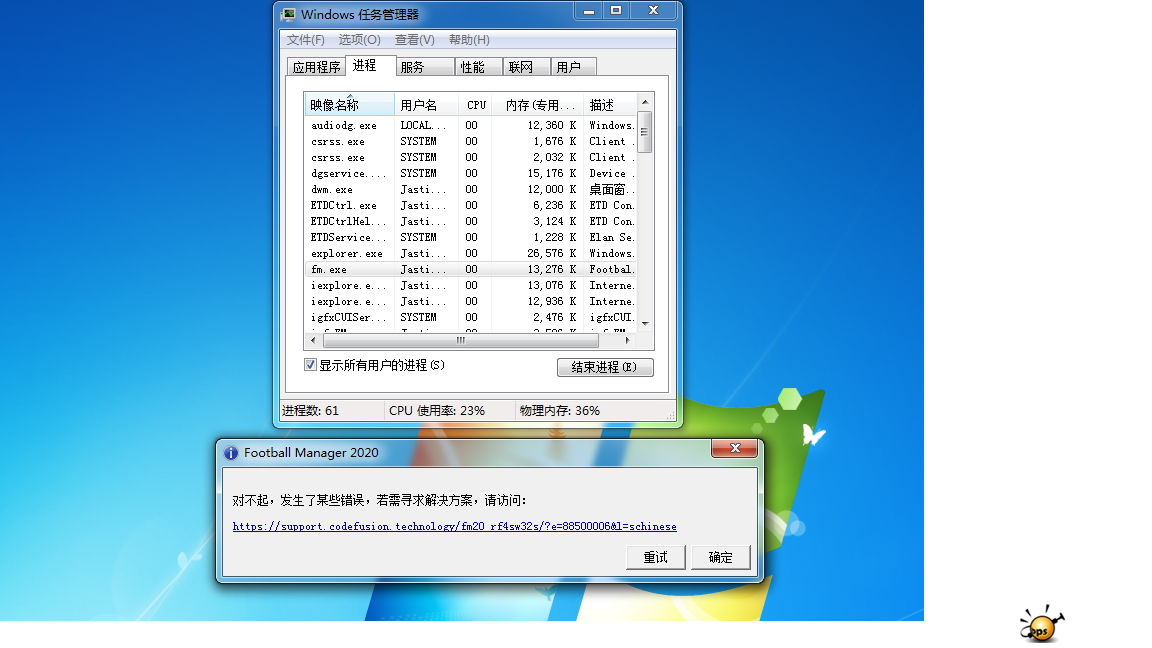This screenshot has height=648, width=1152.
Task: Click the horizontal scrollbar left arrow
Action: (x=313, y=340)
